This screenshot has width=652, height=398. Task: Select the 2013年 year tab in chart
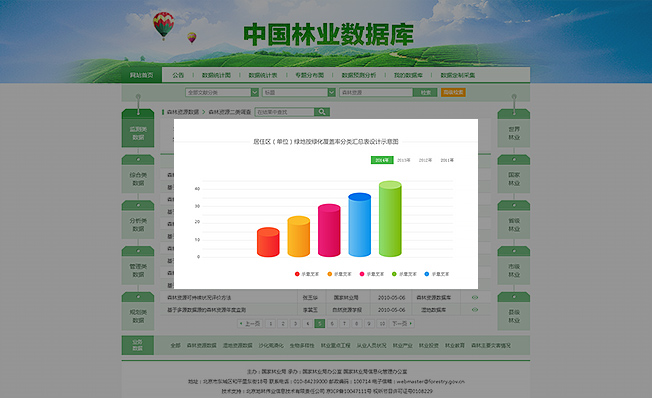403,160
